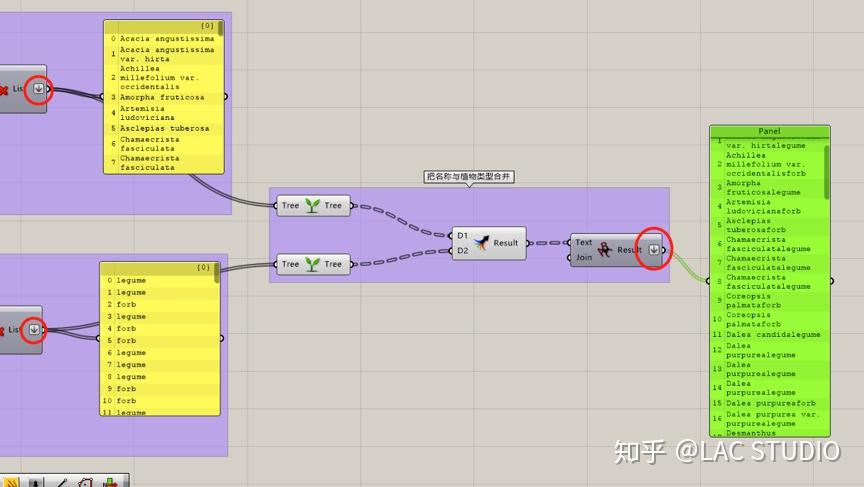864x487 pixels.
Task: Select sprout icon of Tree component fed by legume list
Action: [312, 264]
